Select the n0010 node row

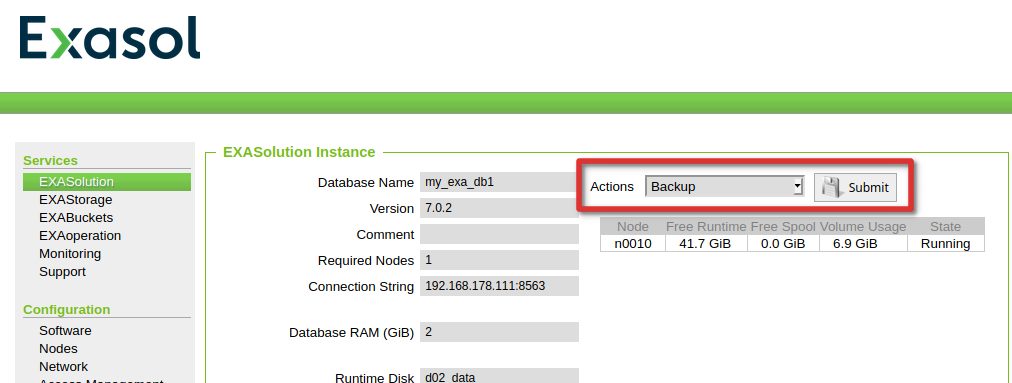(x=792, y=243)
